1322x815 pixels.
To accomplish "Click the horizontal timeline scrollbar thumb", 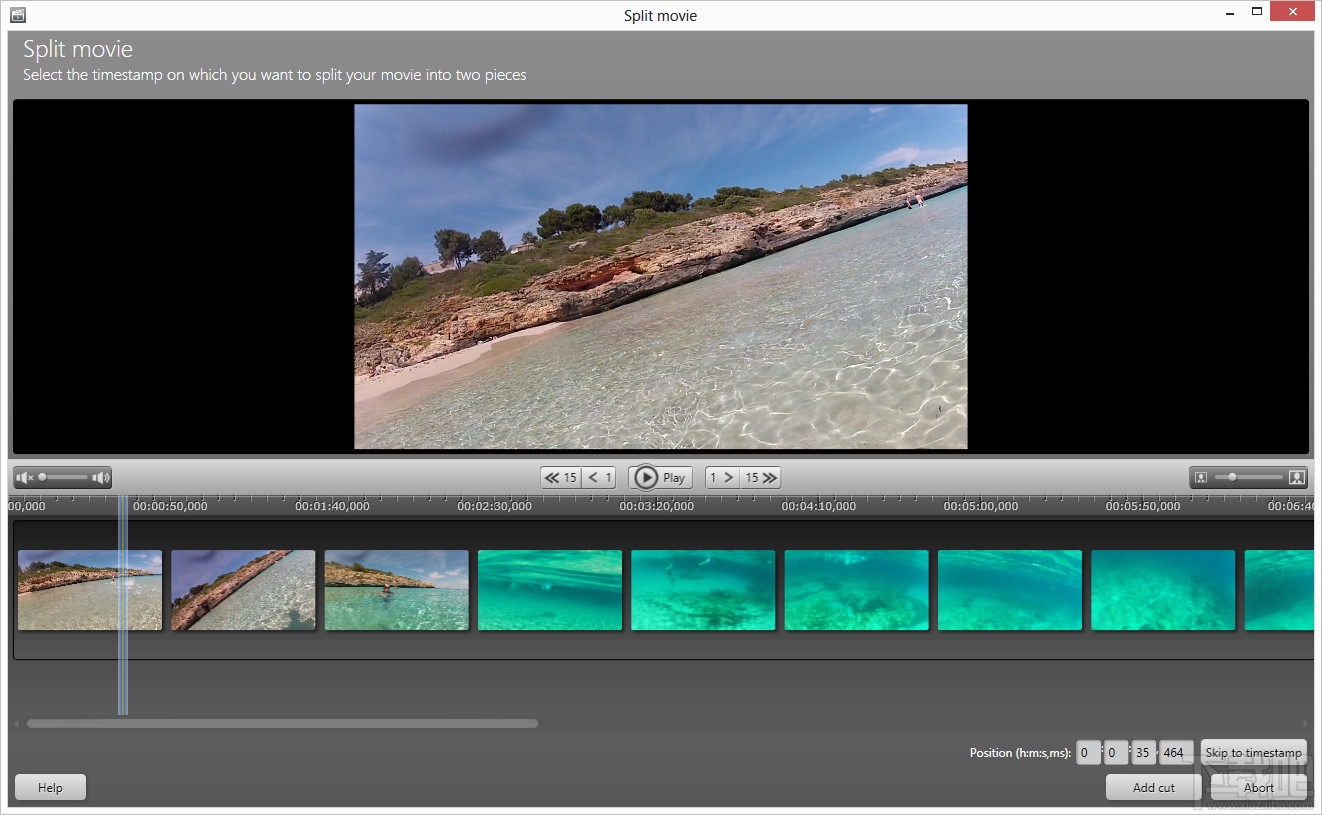I will pyautogui.click(x=282, y=723).
